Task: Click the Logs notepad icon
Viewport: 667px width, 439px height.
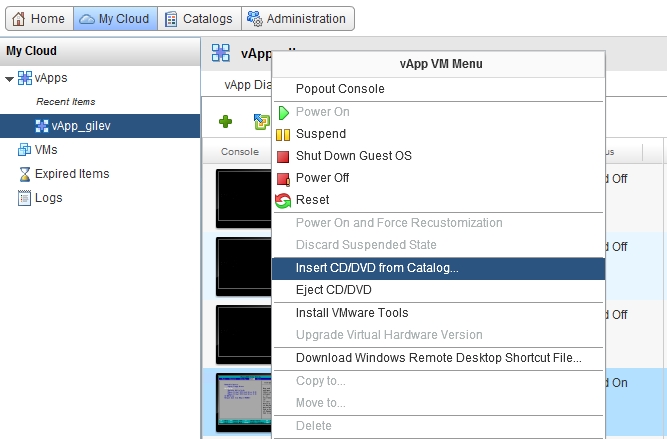Action: click(x=24, y=198)
